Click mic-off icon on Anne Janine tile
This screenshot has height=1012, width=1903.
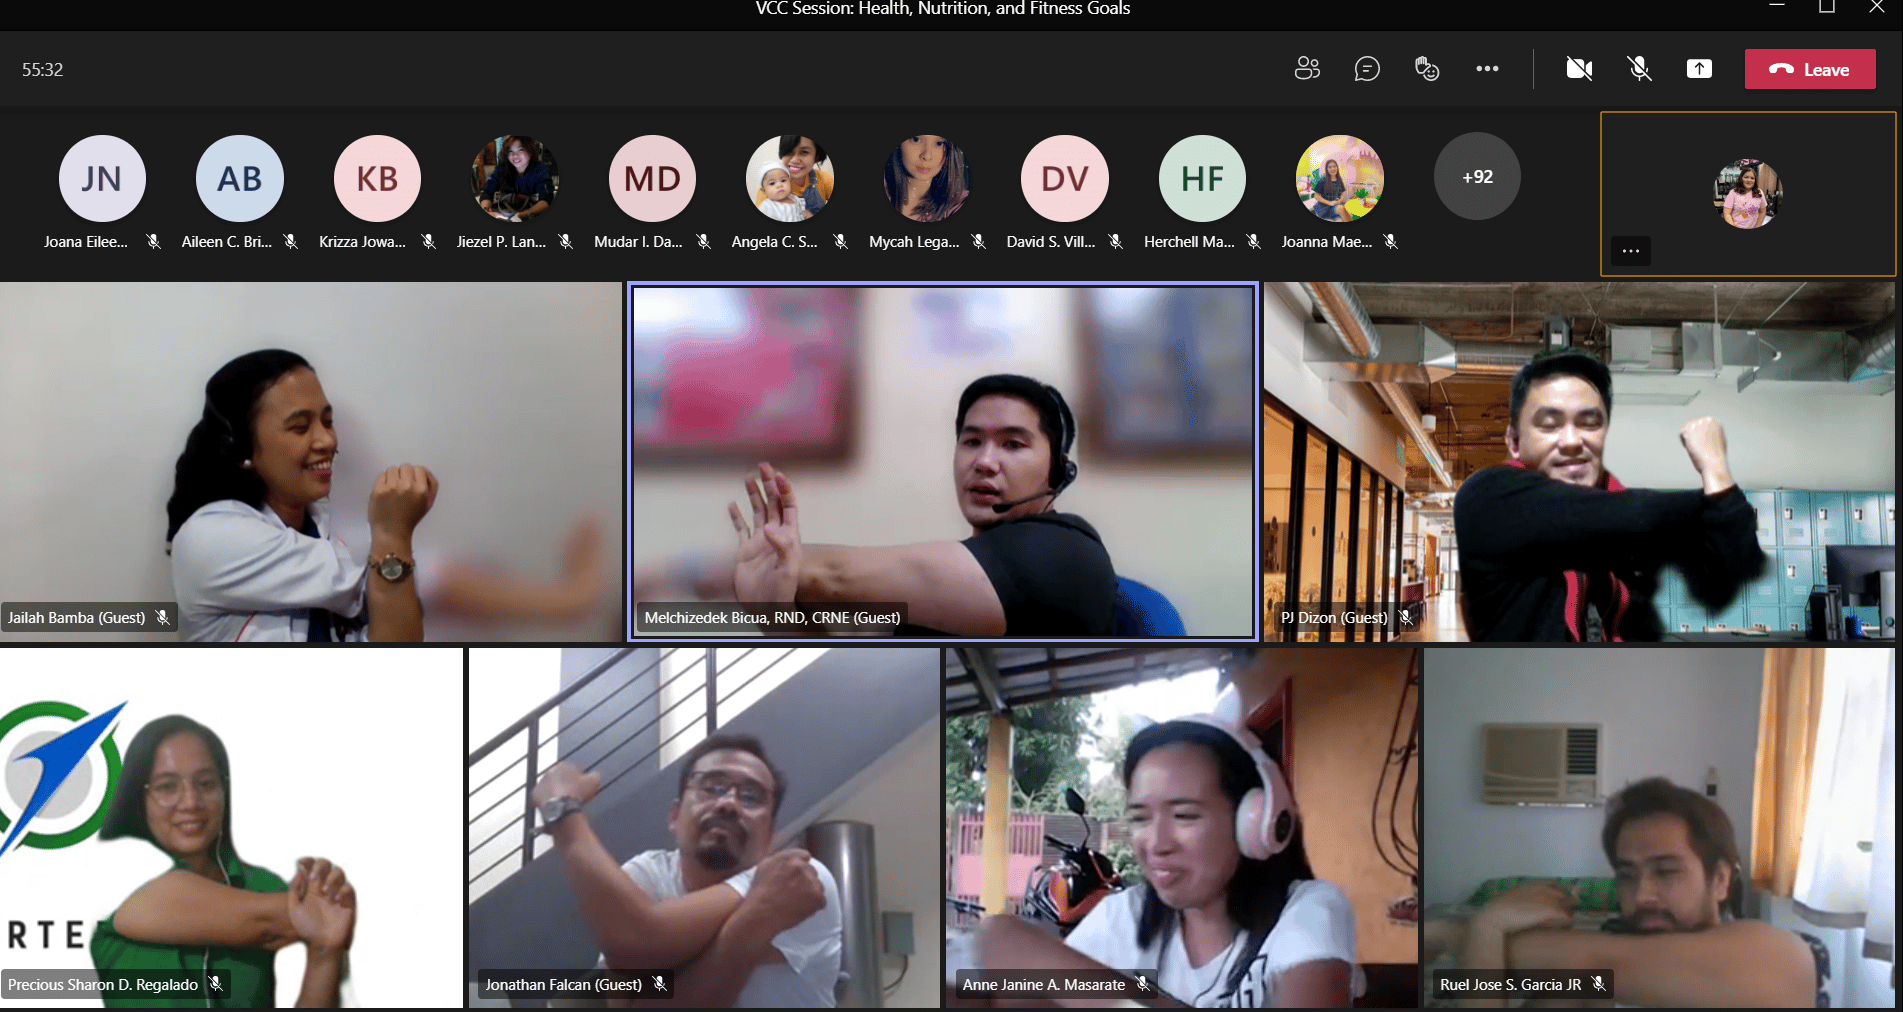pos(1143,984)
